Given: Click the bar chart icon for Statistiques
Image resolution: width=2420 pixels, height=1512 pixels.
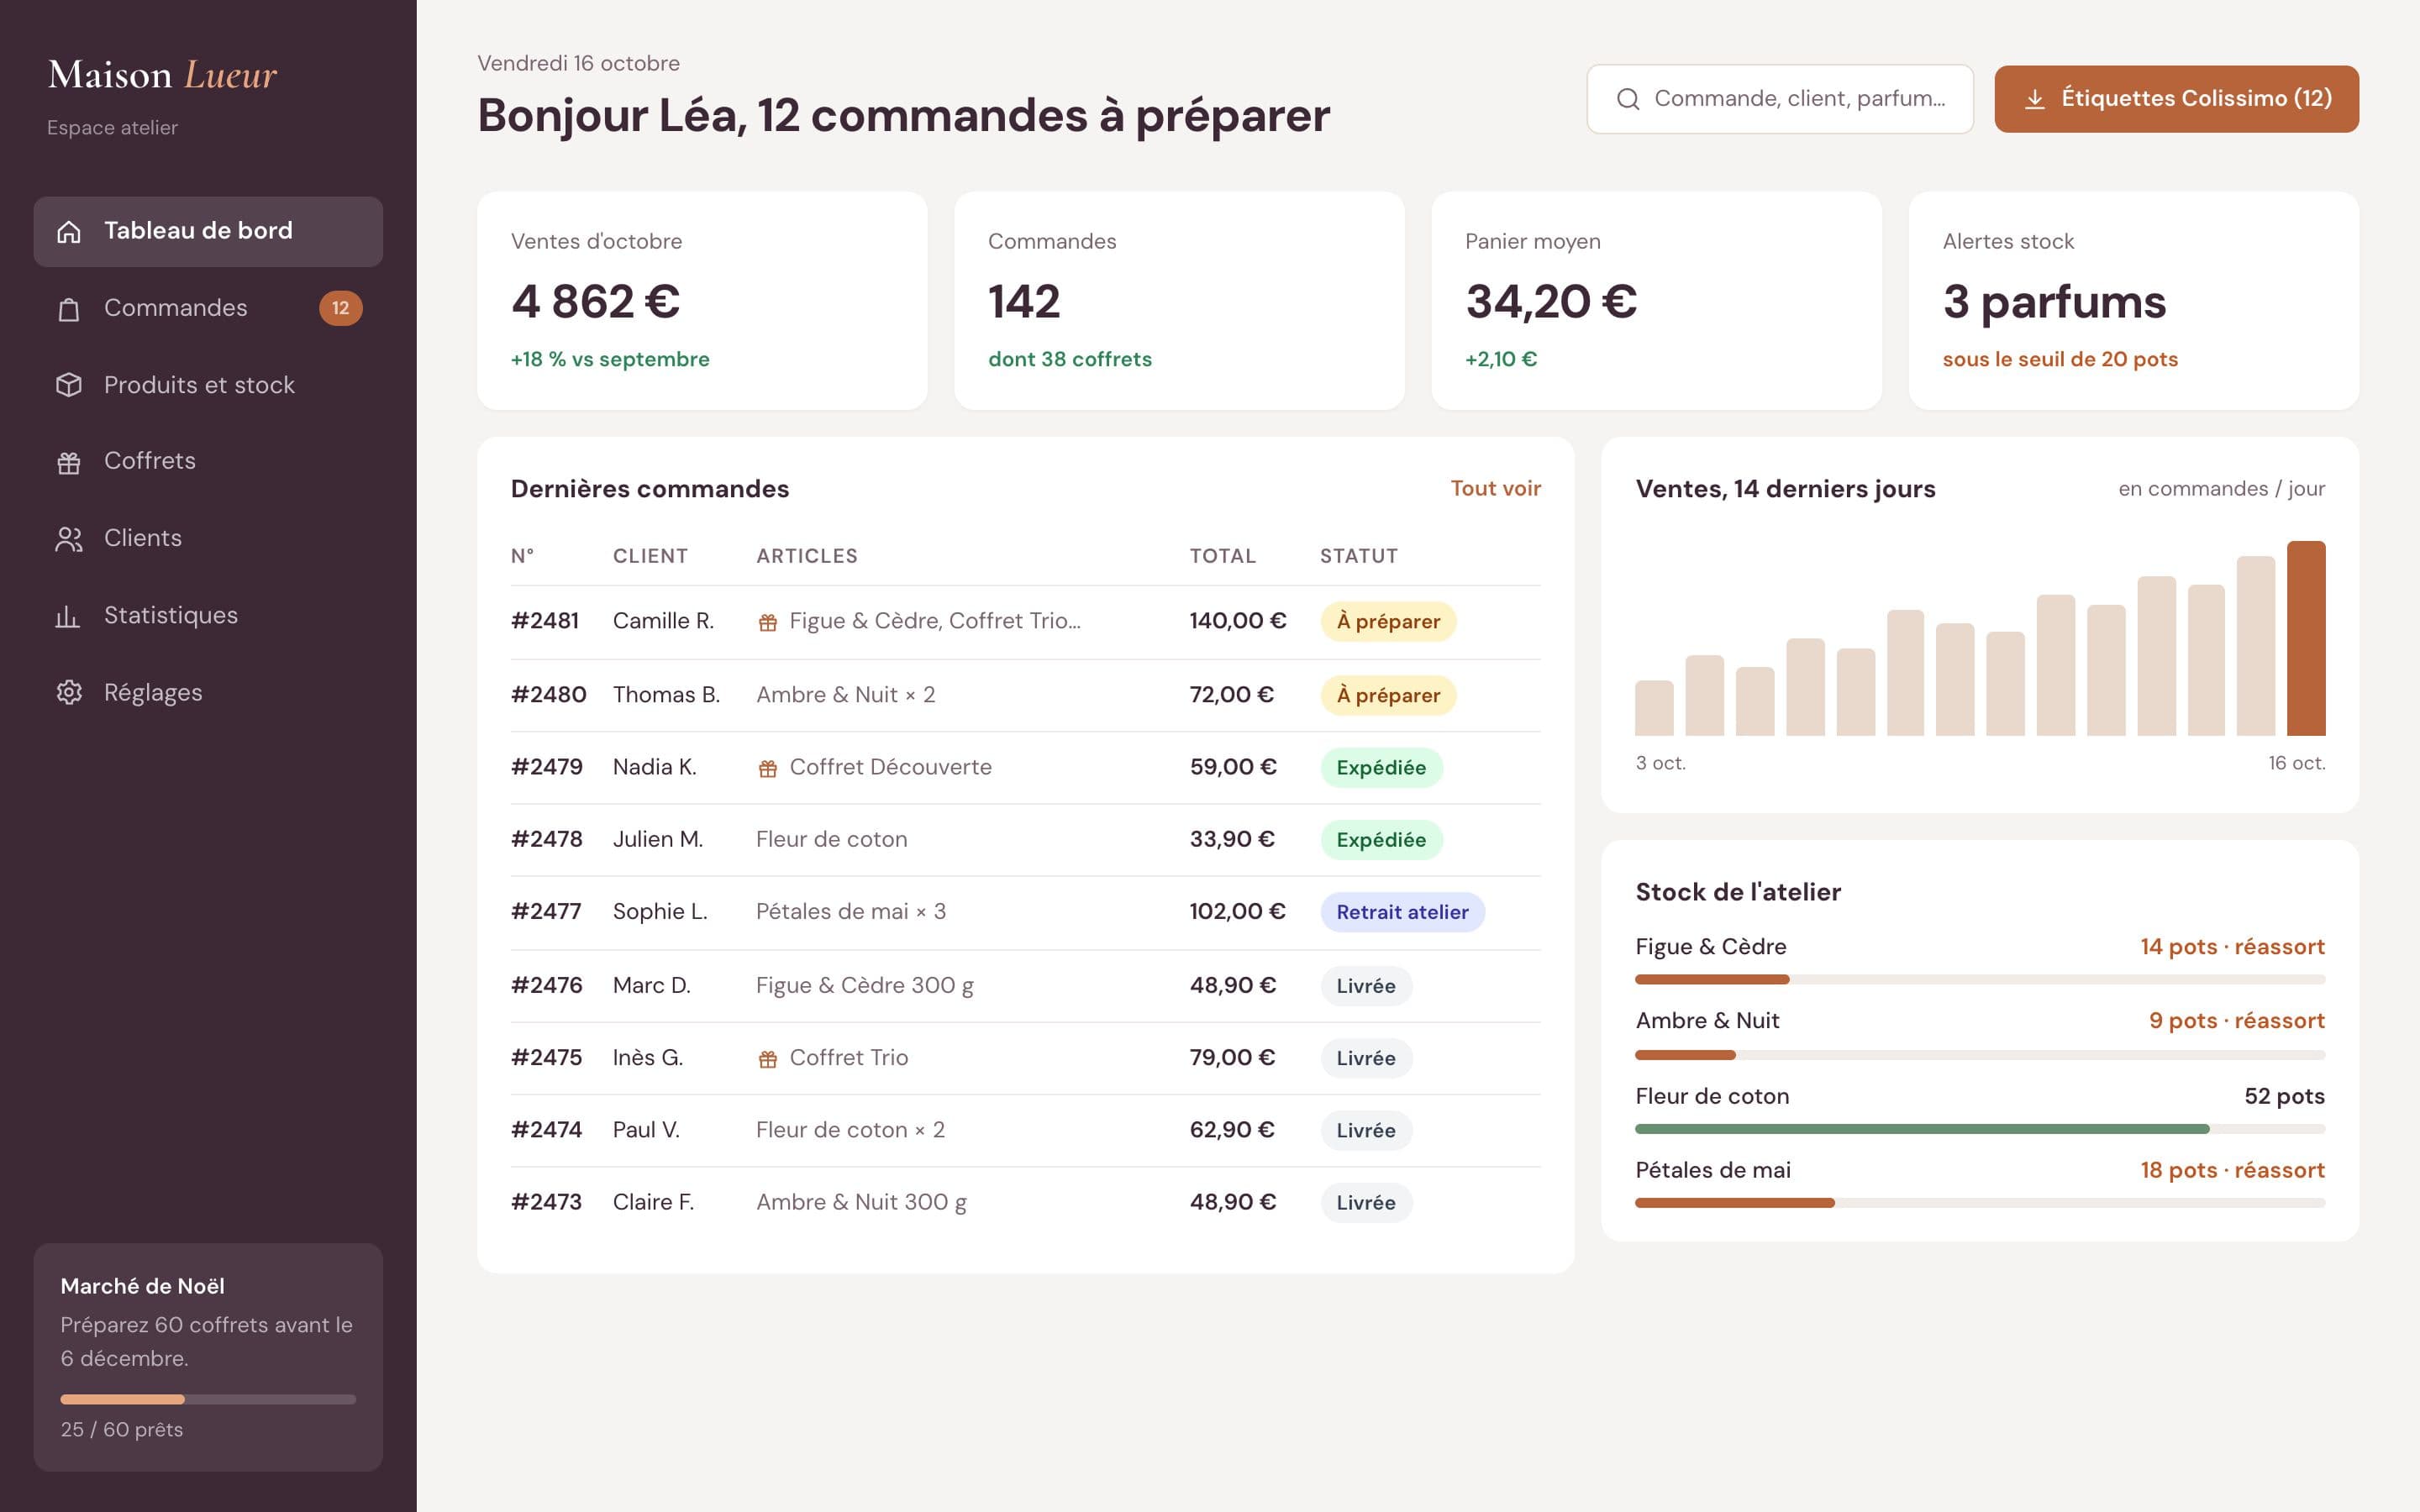Looking at the screenshot, I should (x=68, y=616).
